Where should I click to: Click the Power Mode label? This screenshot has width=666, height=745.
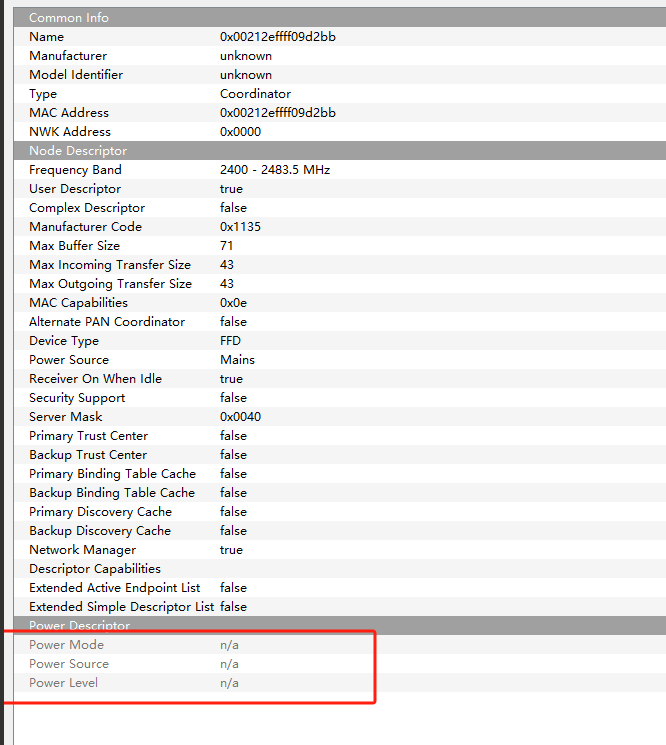66,645
